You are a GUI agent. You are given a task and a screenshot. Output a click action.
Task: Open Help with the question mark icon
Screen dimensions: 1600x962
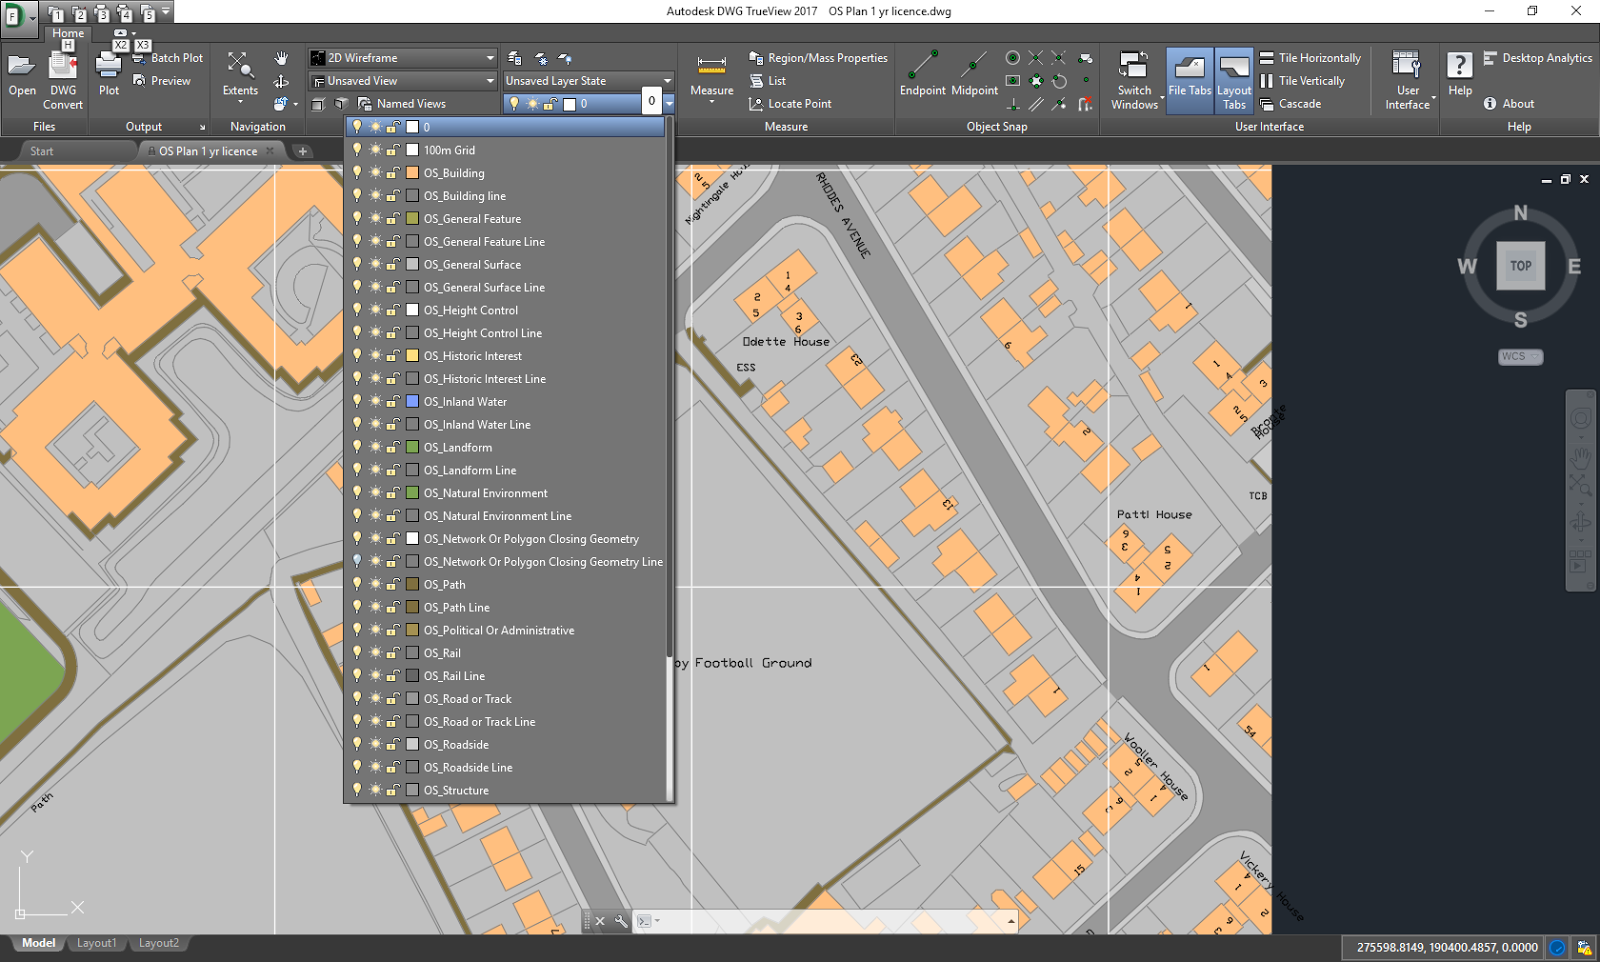[1459, 65]
